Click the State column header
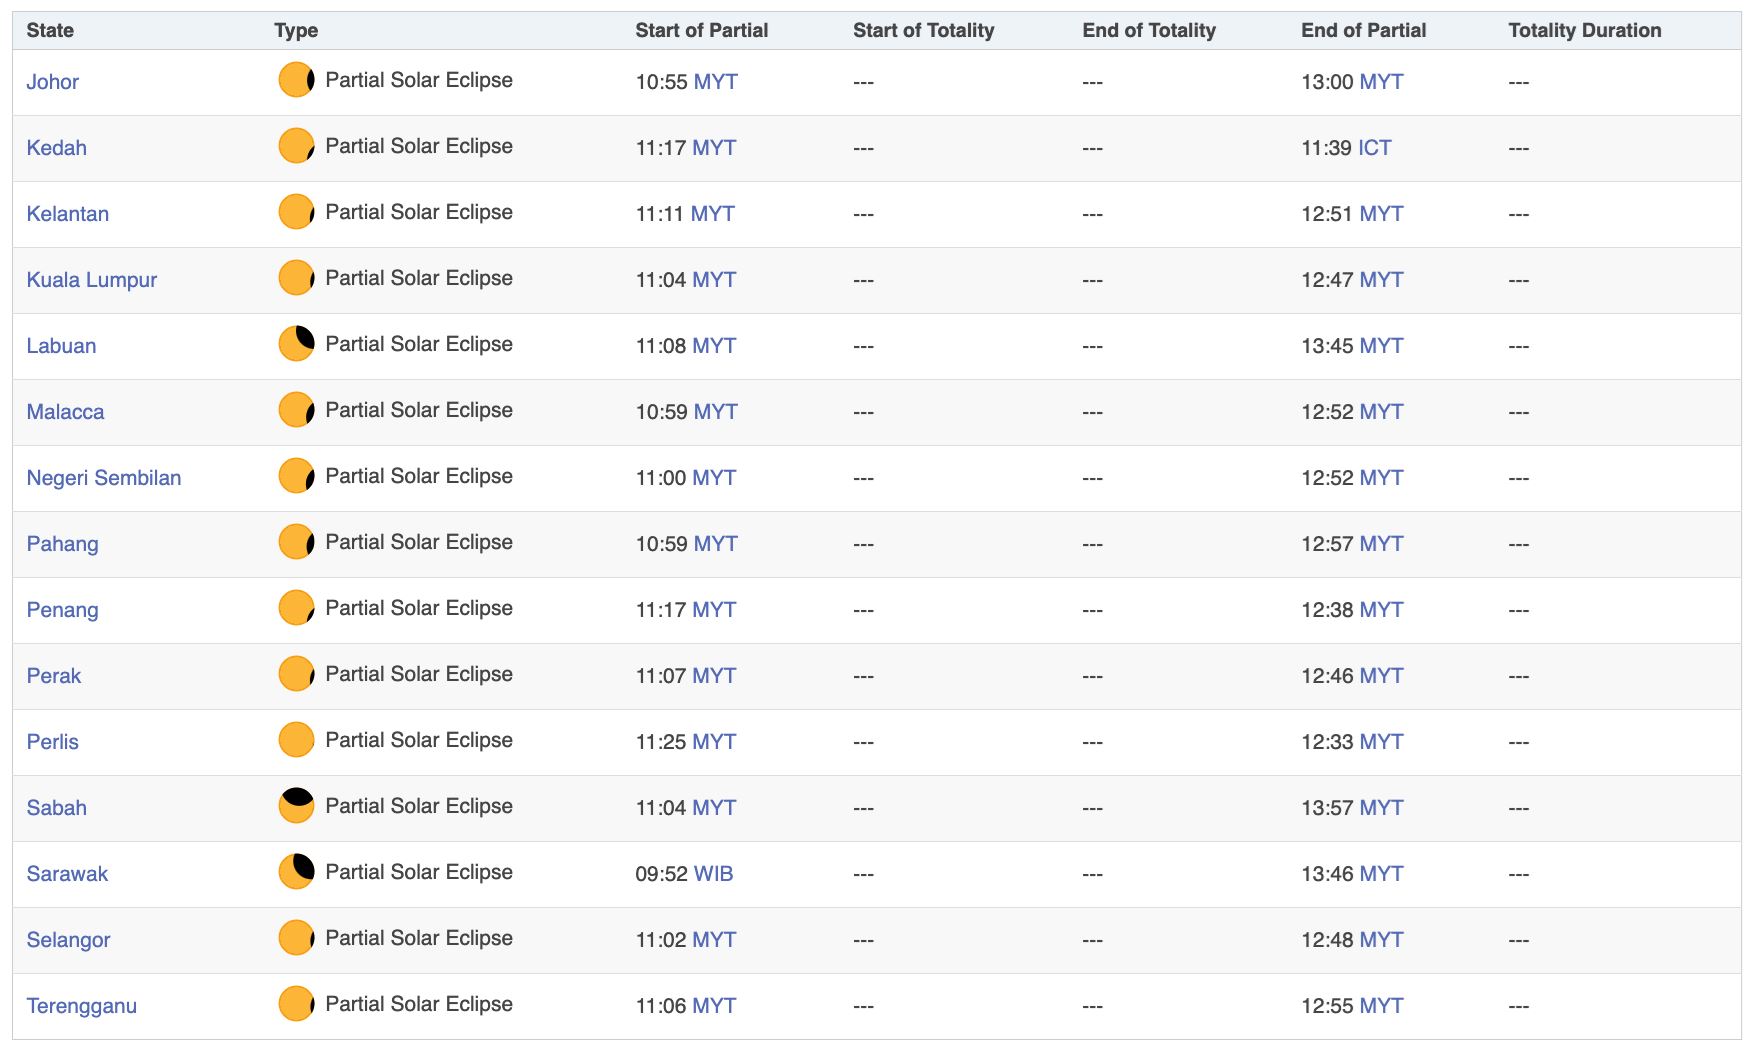The width and height of the screenshot is (1752, 1052). coord(50,30)
